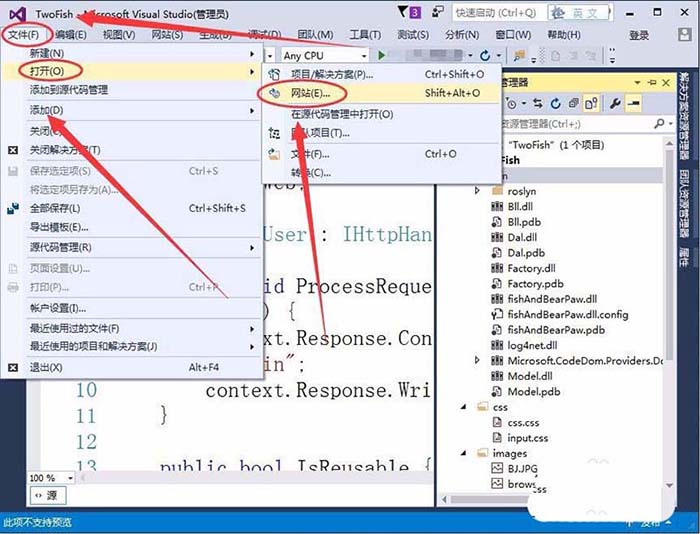Open 团队资源管理器 side tab

(x=683, y=204)
